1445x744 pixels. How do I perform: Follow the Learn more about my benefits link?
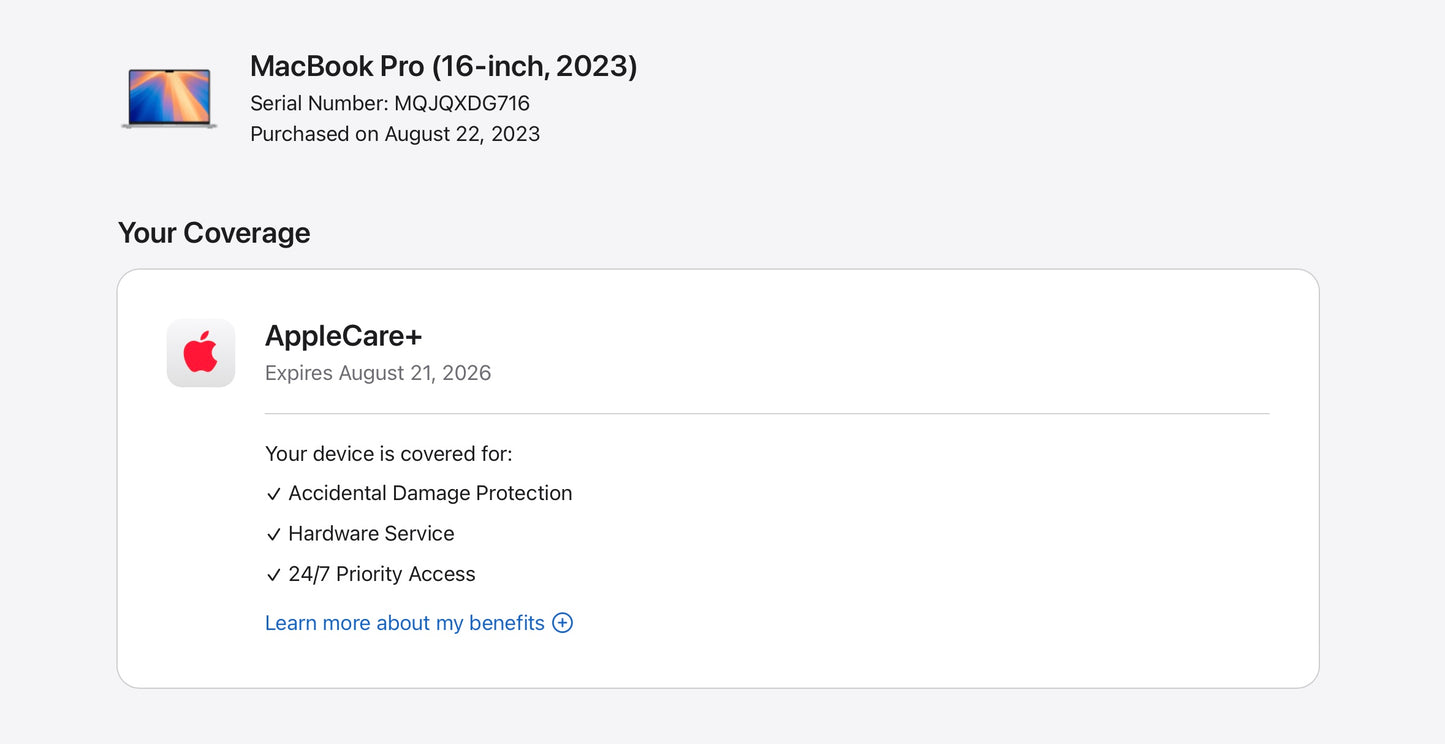pyautogui.click(x=405, y=622)
